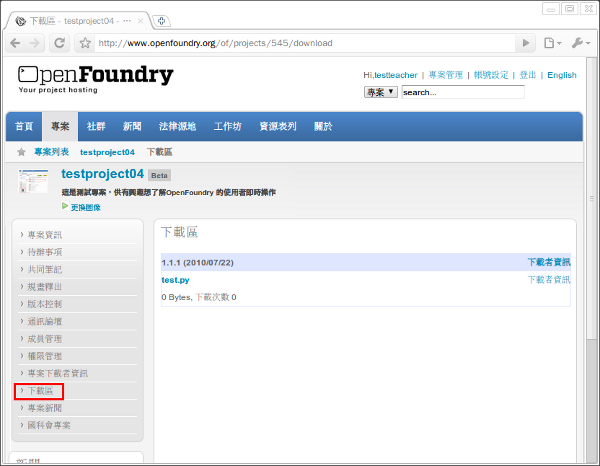Viewport: 600px width, 466px height.
Task: Open 下載者資訊 in the 1.1.1 release header
Action: [x=549, y=262]
